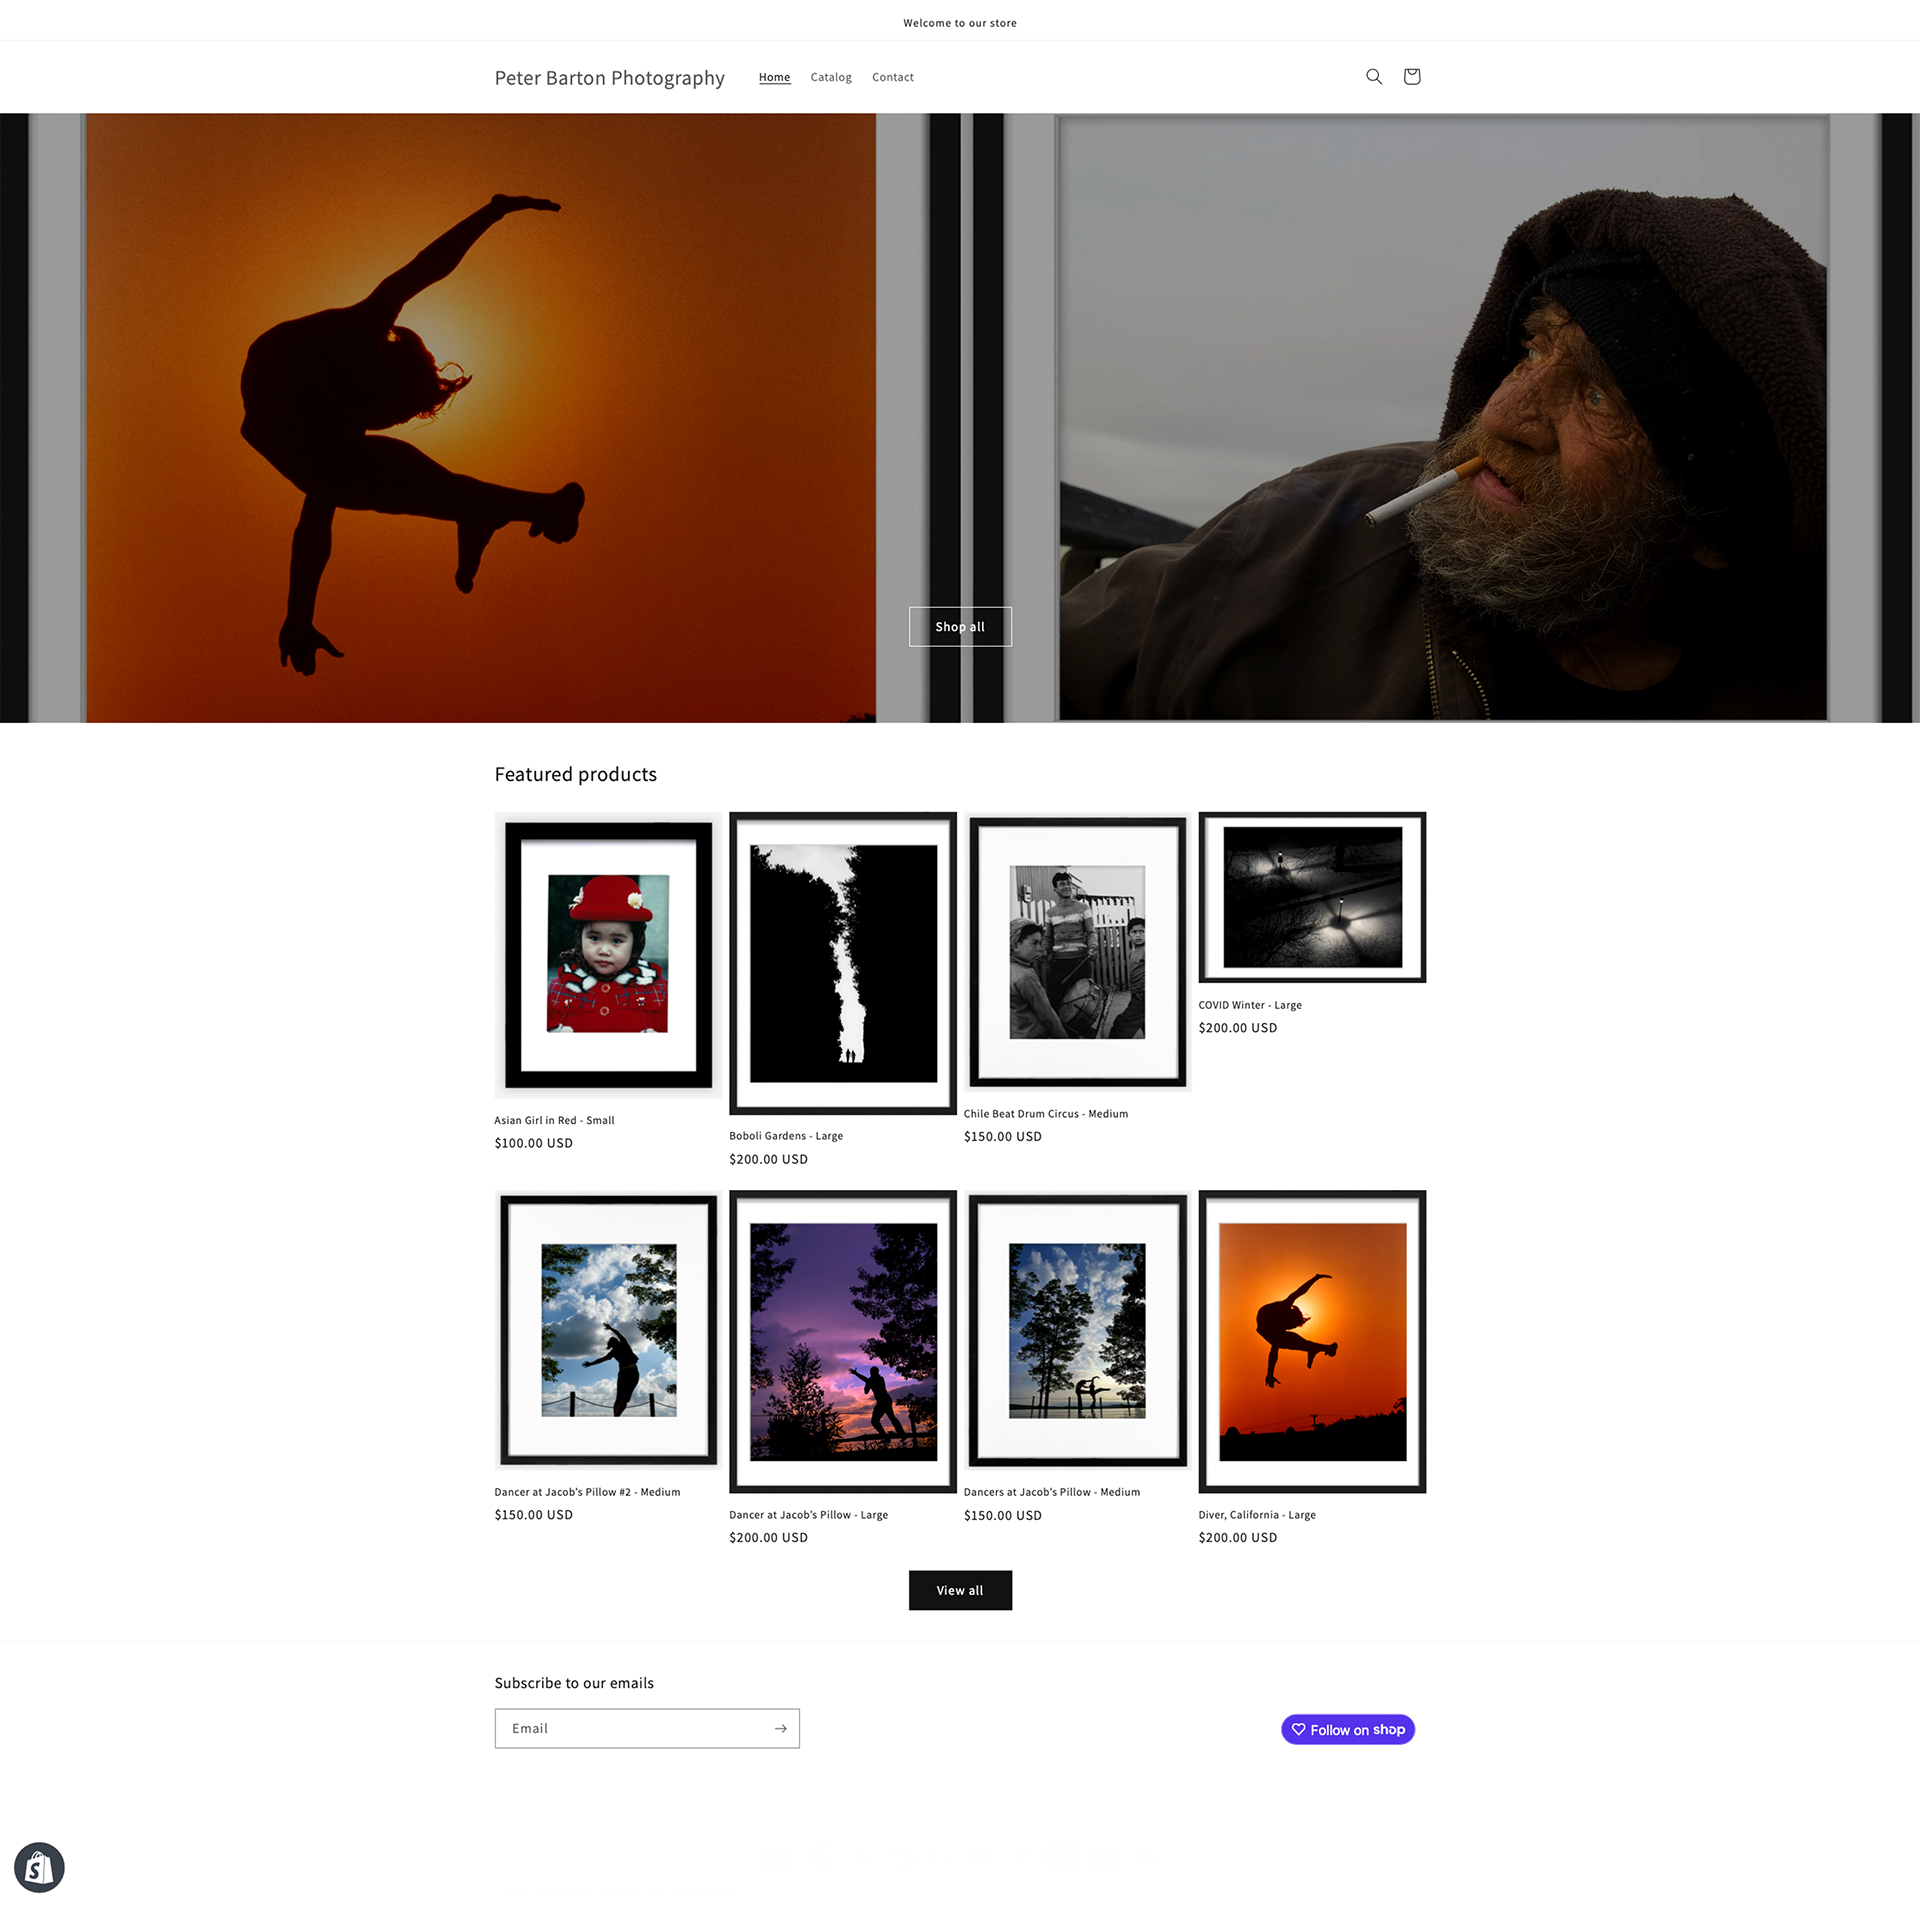Viewport: 1920px width, 1920px height.
Task: Click the Shop all button
Action: (960, 627)
